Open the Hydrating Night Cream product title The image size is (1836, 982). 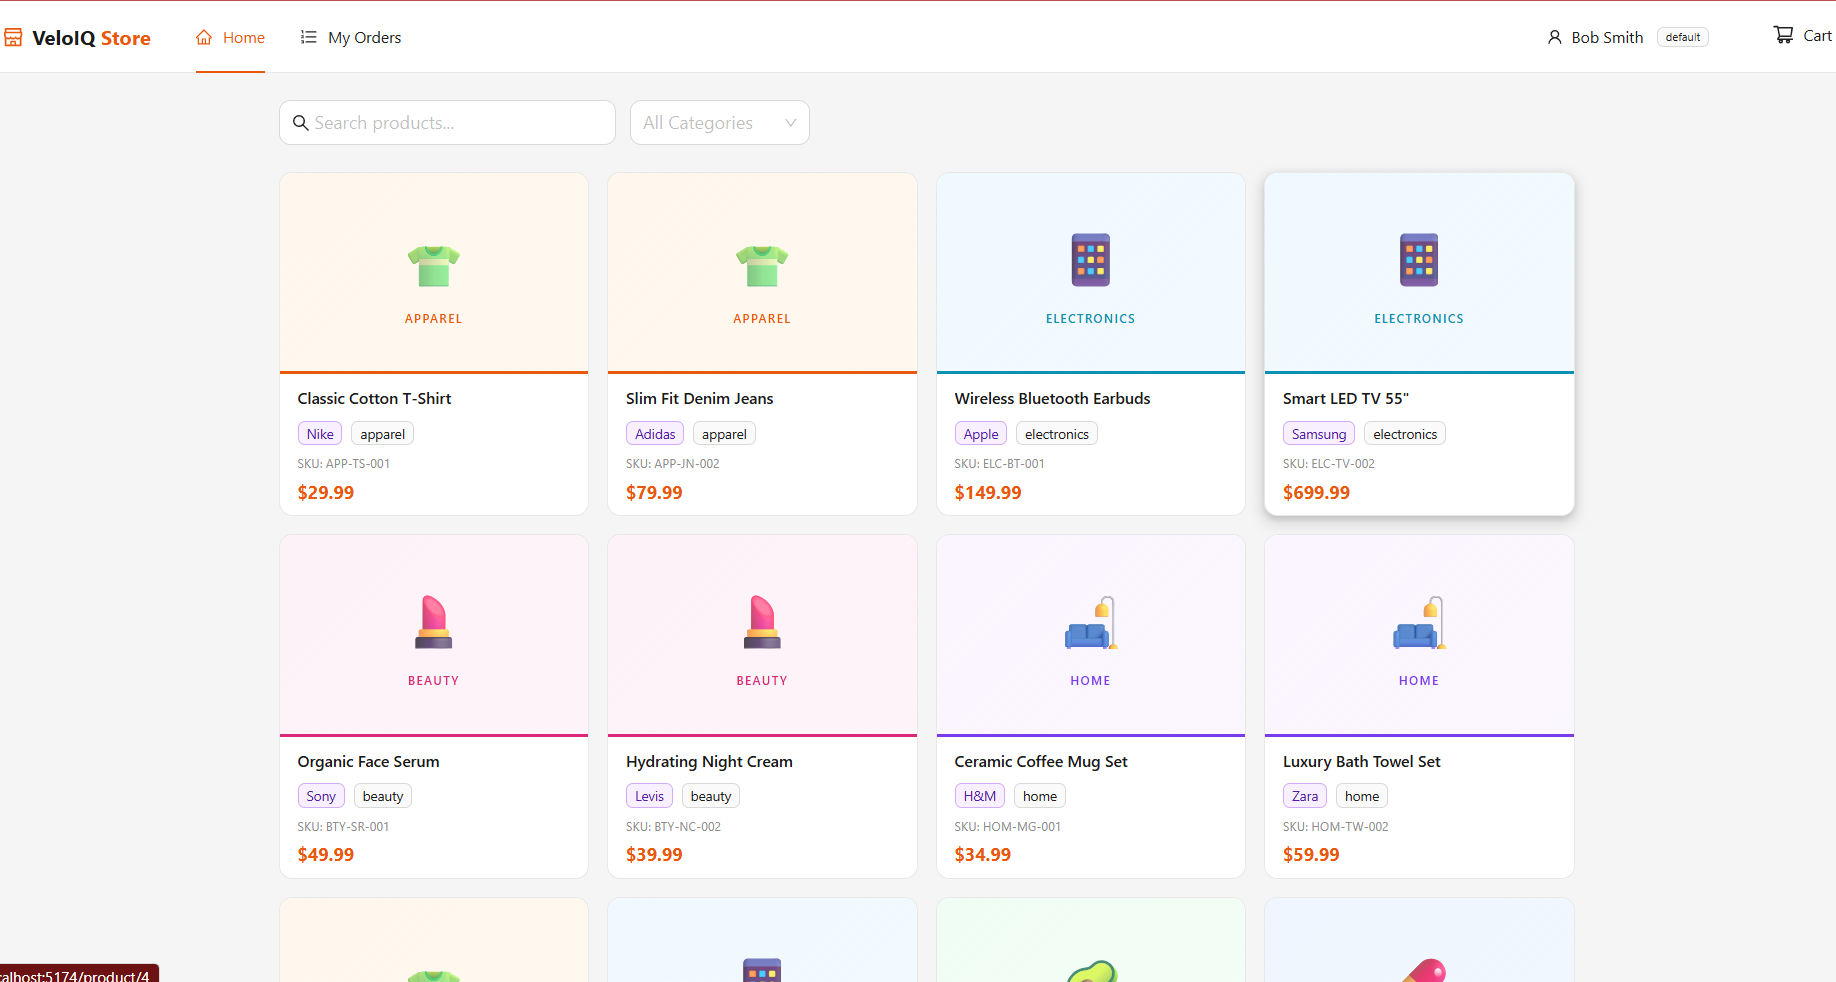point(709,761)
